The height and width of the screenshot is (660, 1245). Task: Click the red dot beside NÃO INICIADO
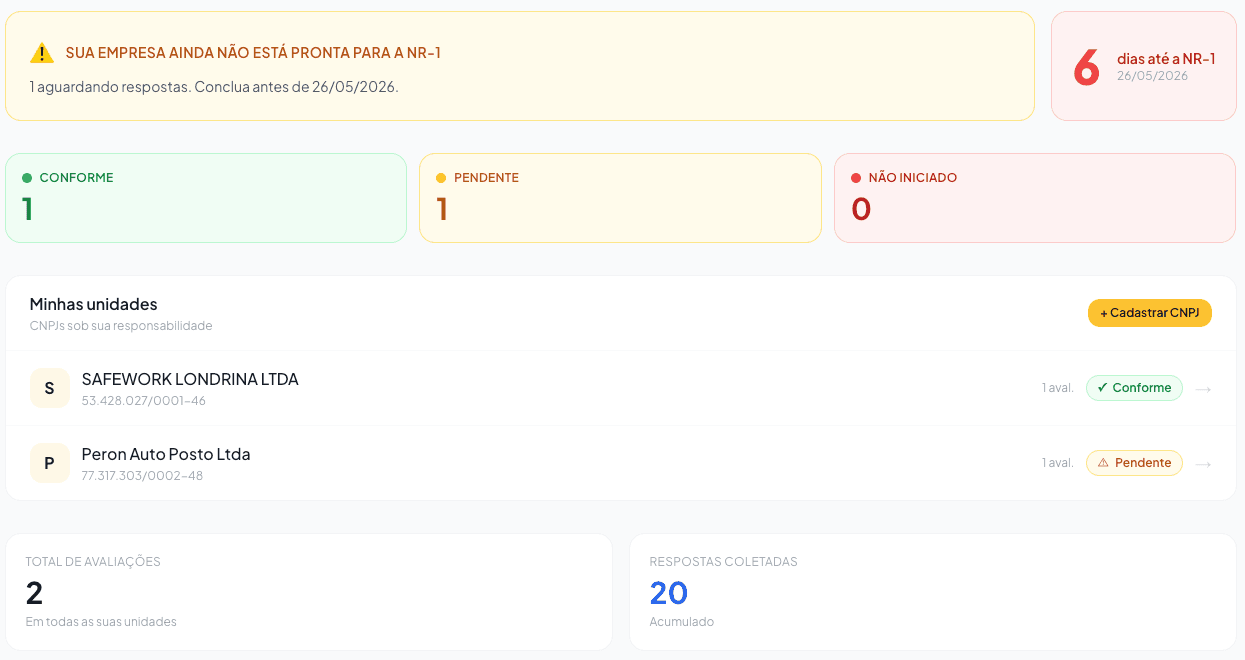click(856, 178)
